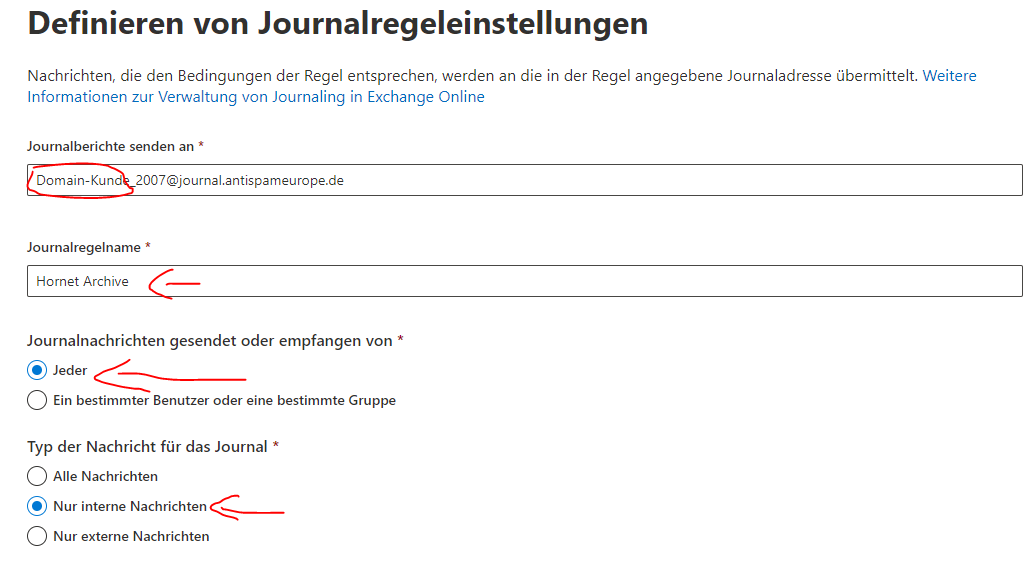The image size is (1033, 566).
Task: Click the 'Journalberichte senden an' field label
Action: coord(110,146)
